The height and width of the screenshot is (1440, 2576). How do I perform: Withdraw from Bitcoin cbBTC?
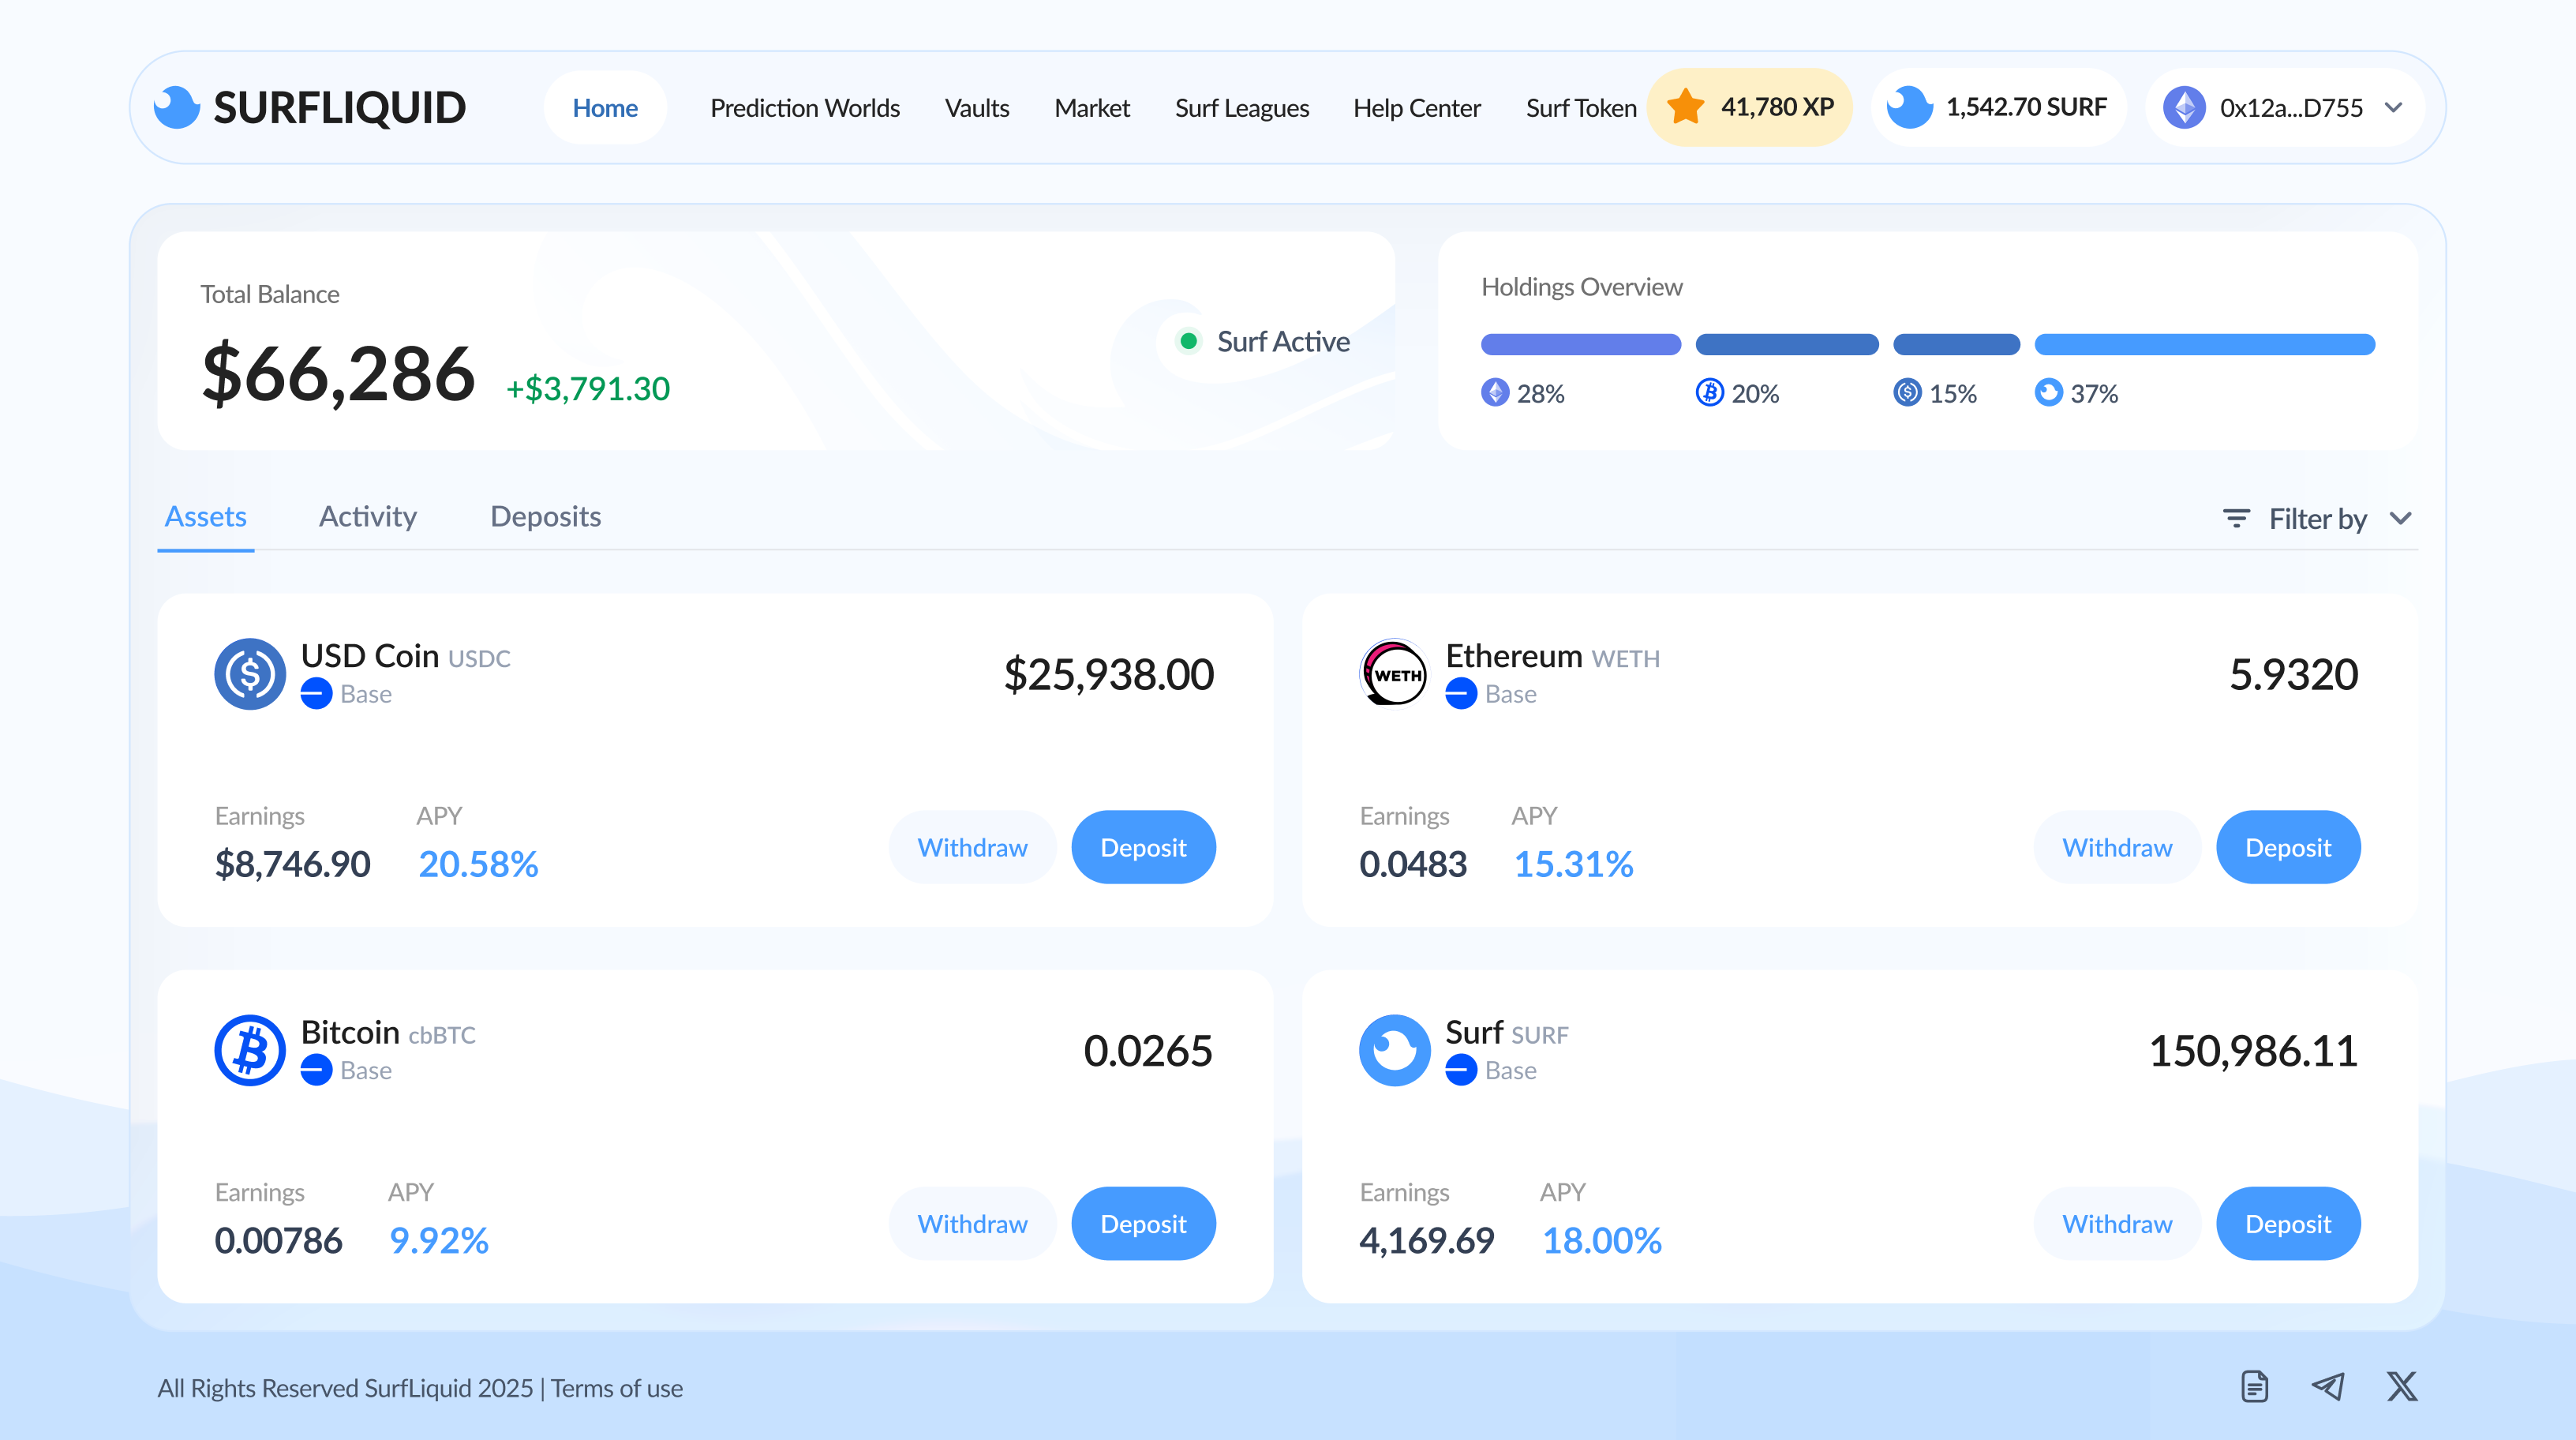(x=972, y=1223)
